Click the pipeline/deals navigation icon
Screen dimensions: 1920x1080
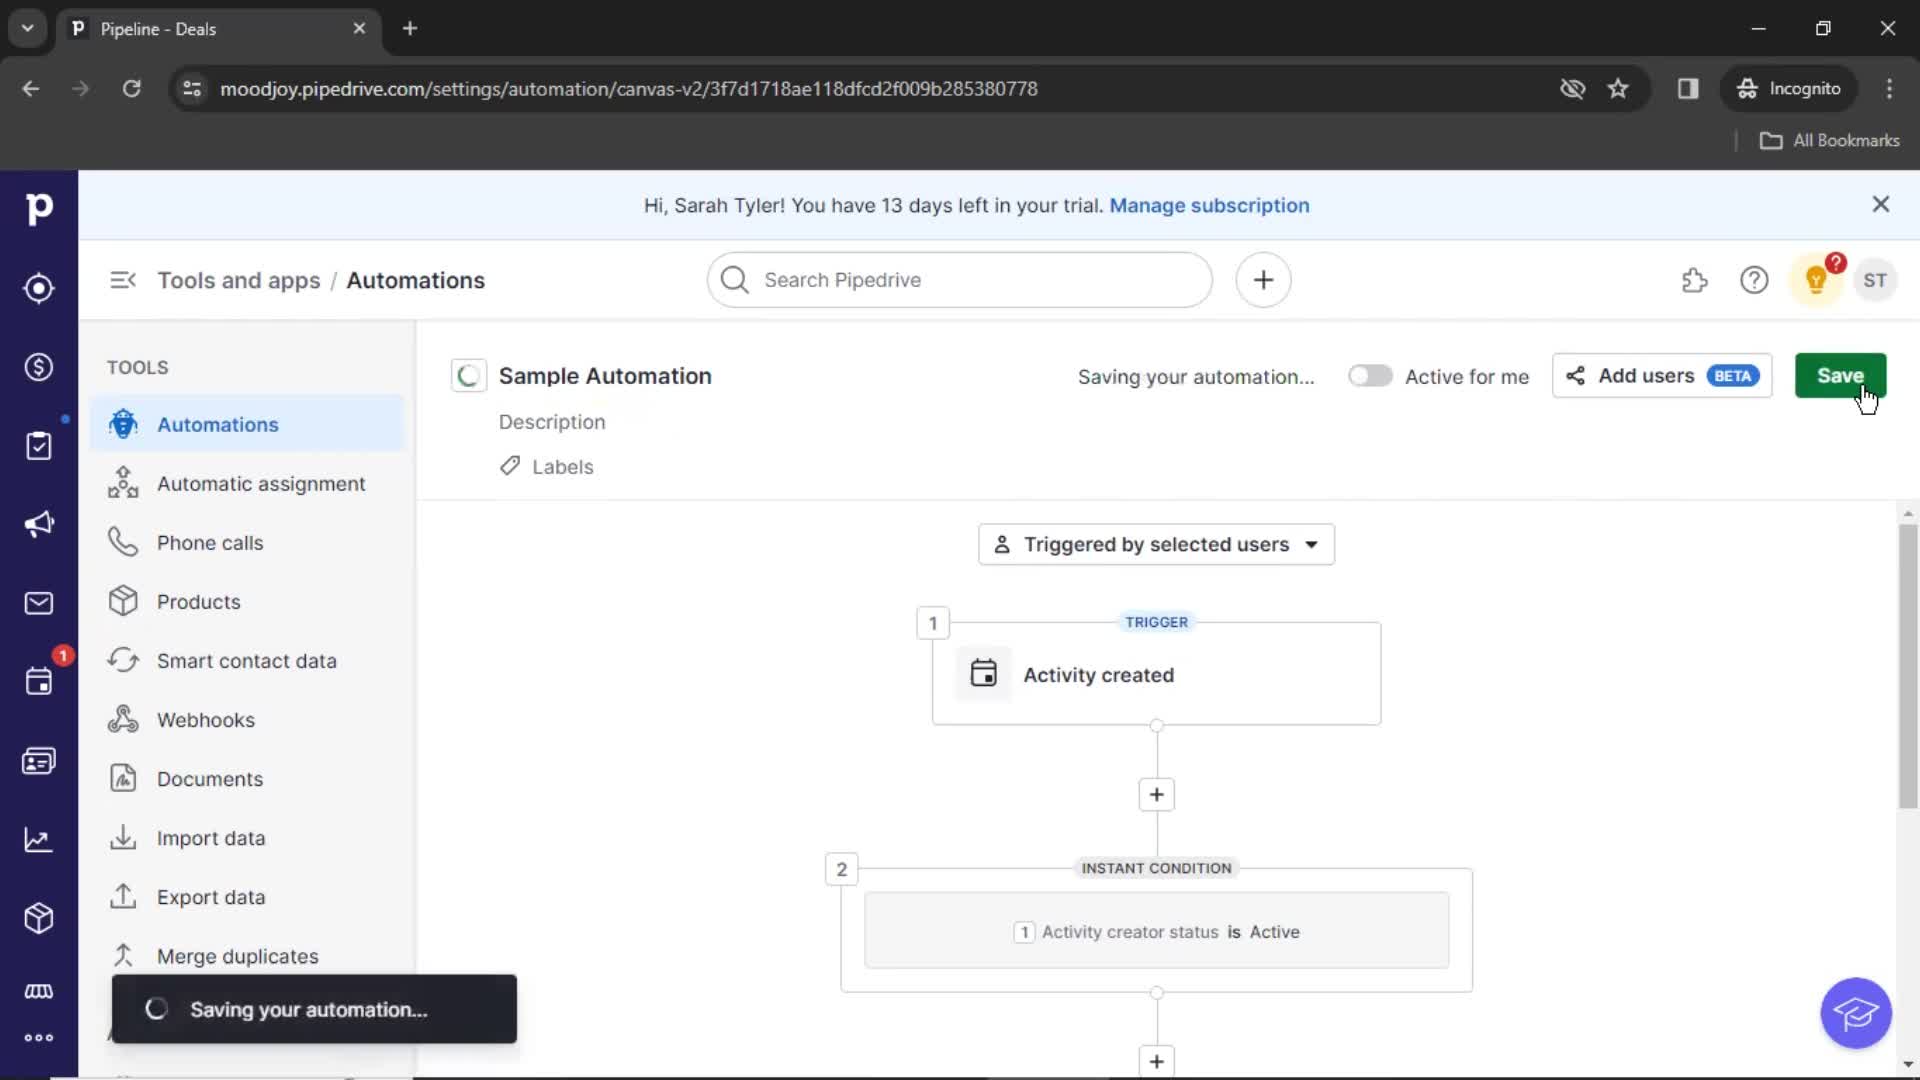click(x=38, y=365)
